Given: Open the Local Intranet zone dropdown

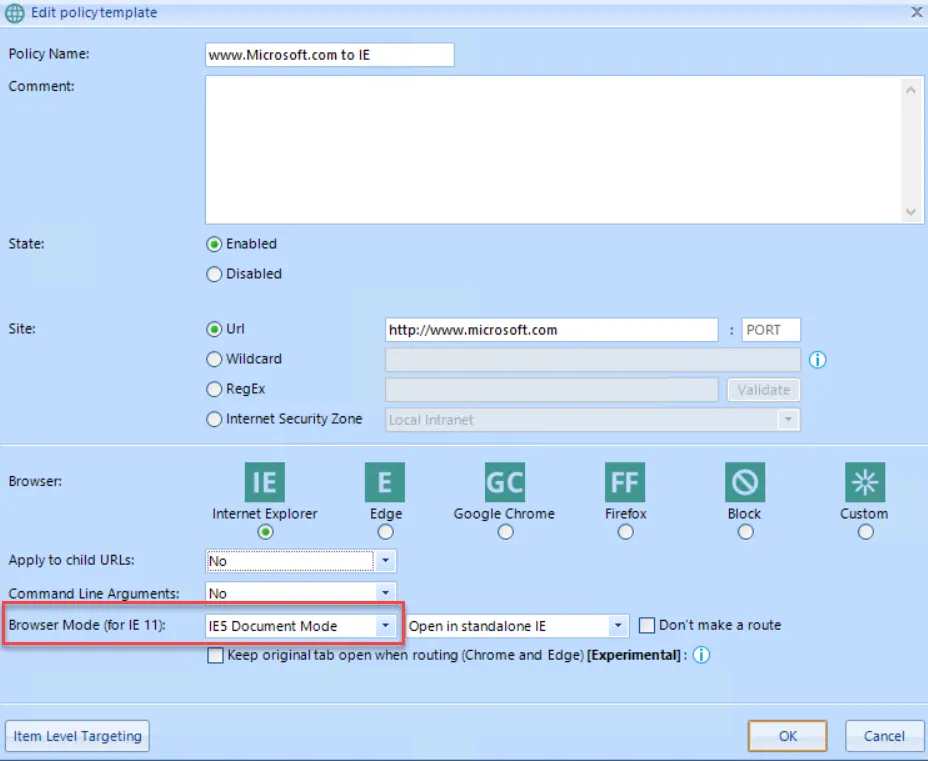Looking at the screenshot, I should coord(788,420).
